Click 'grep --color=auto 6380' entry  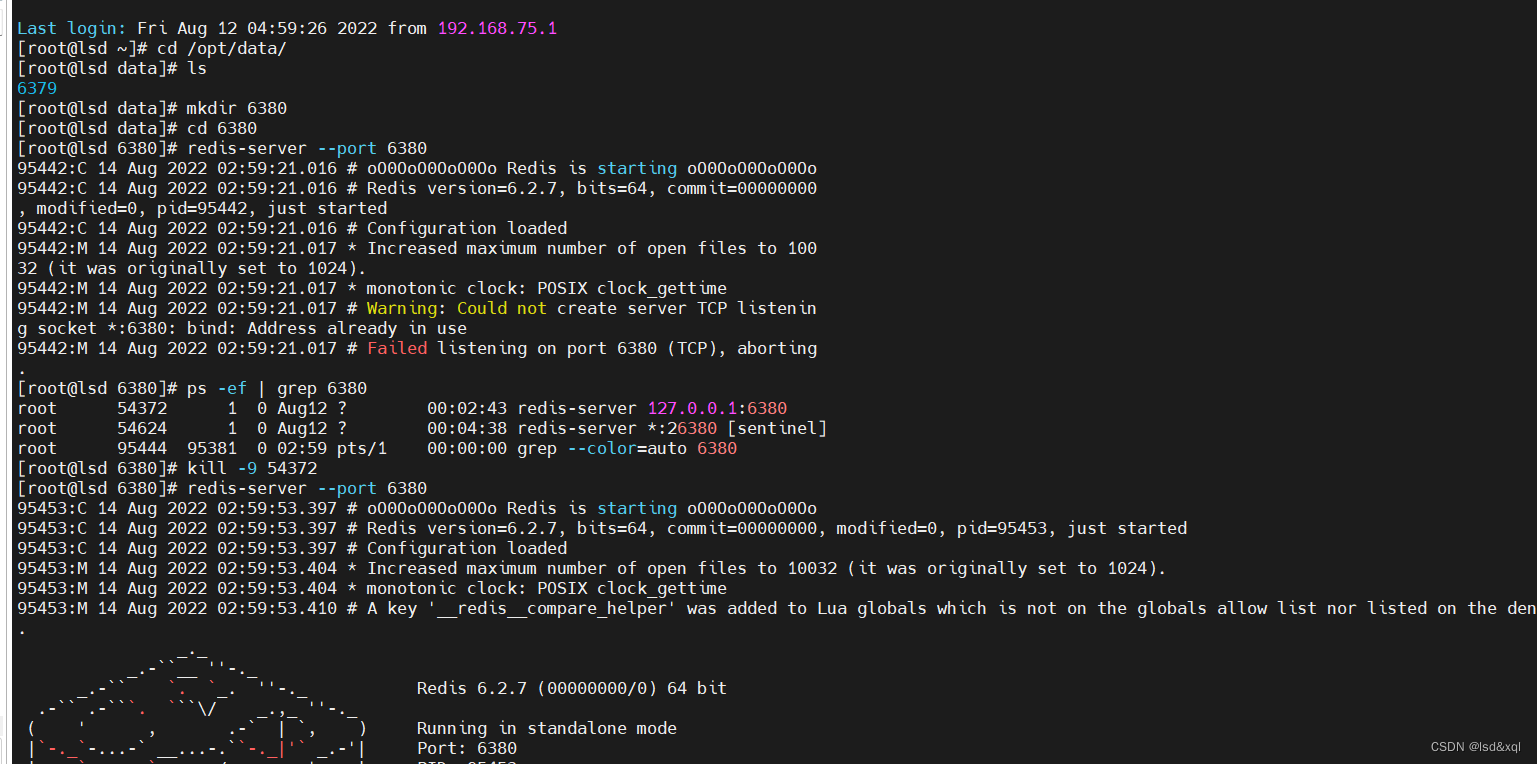[627, 448]
